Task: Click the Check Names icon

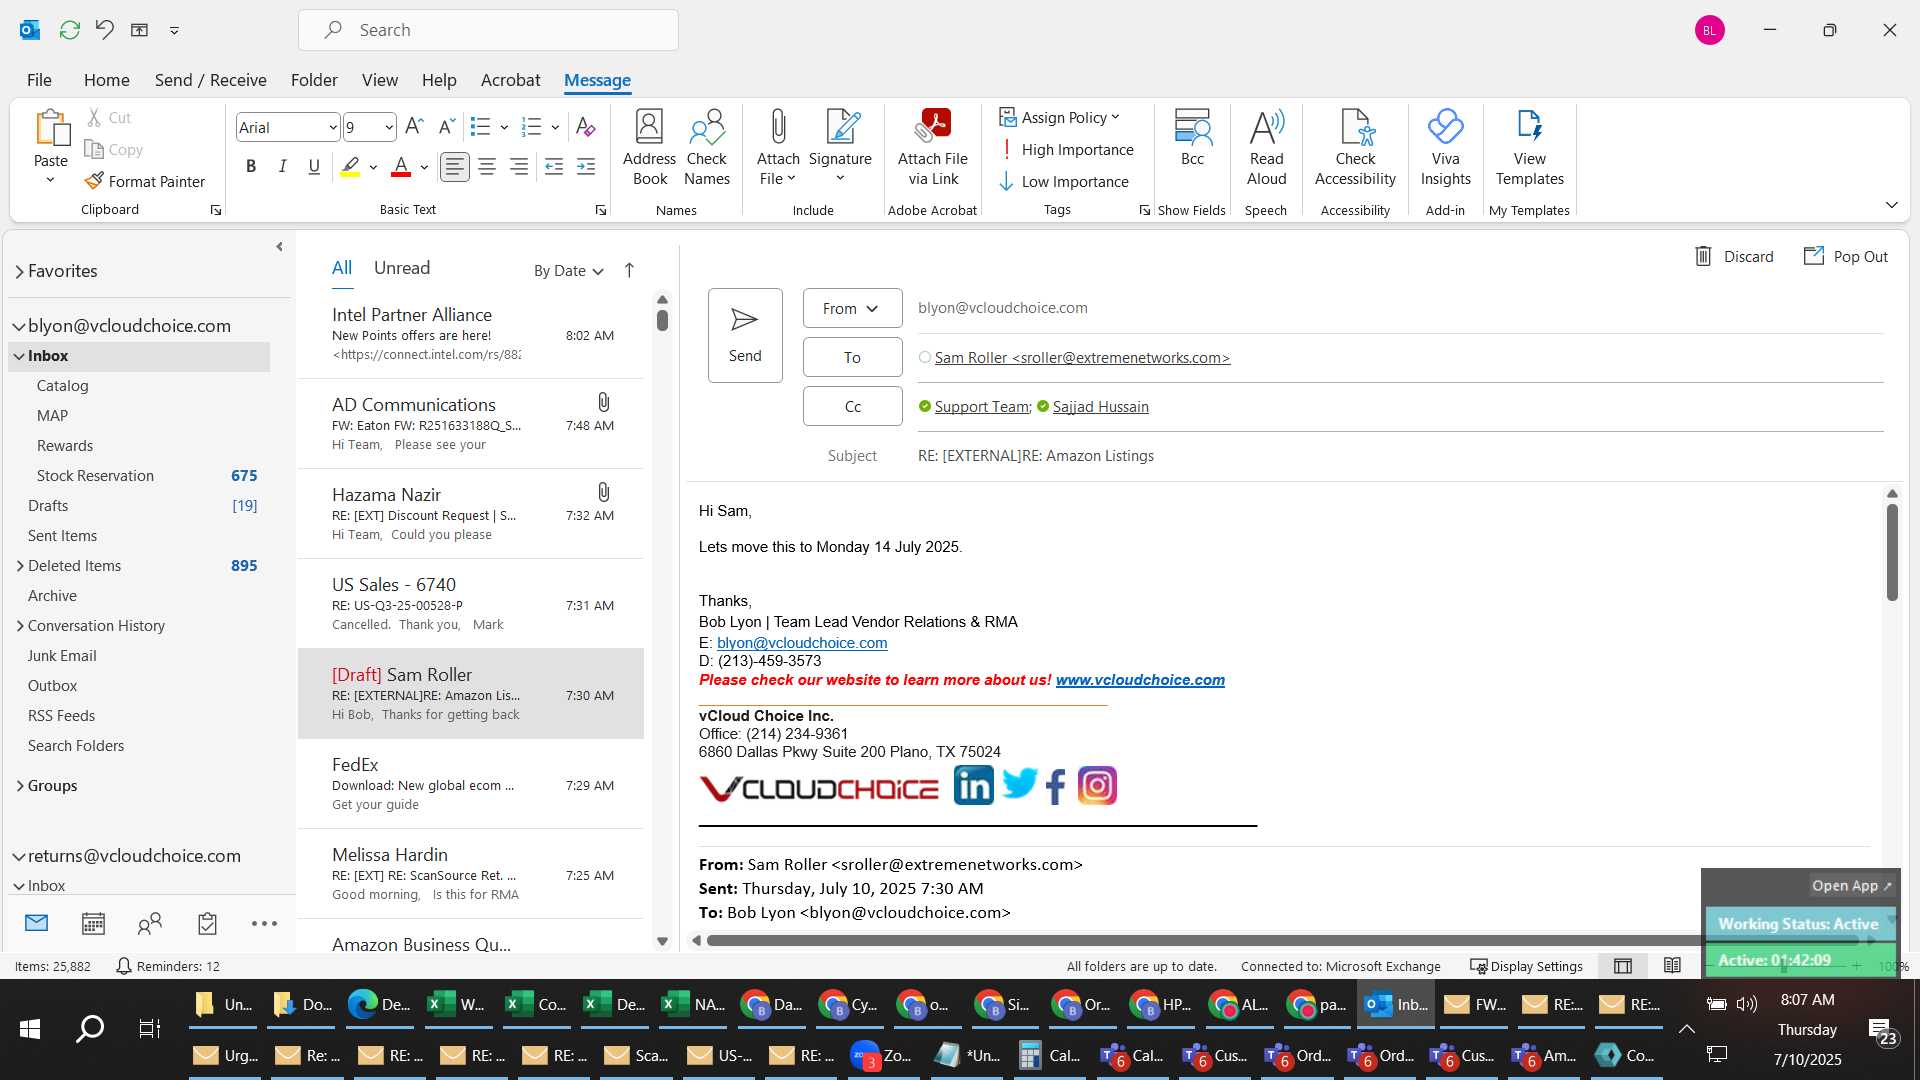Action: click(x=707, y=148)
